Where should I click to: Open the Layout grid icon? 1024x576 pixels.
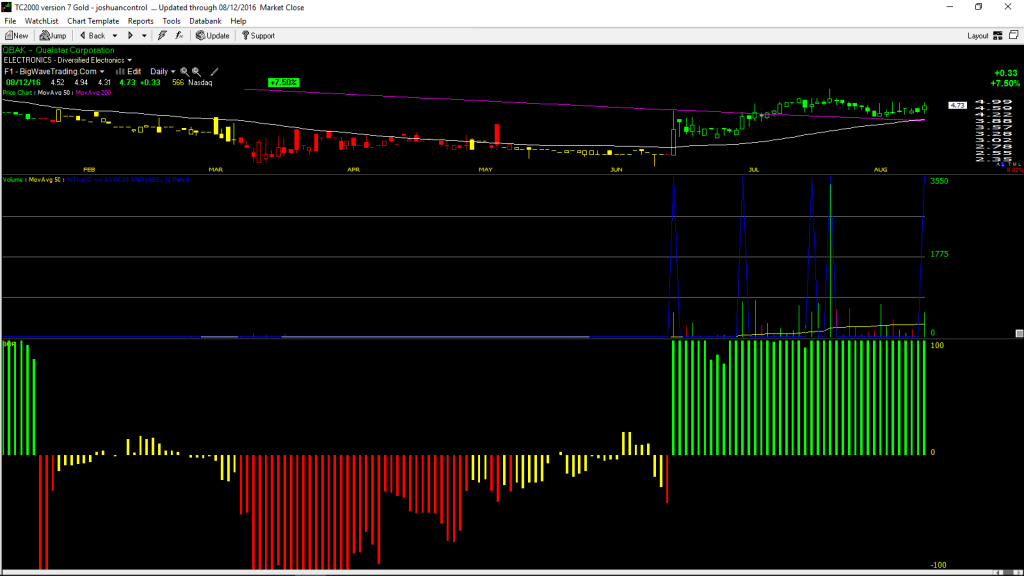click(998, 36)
